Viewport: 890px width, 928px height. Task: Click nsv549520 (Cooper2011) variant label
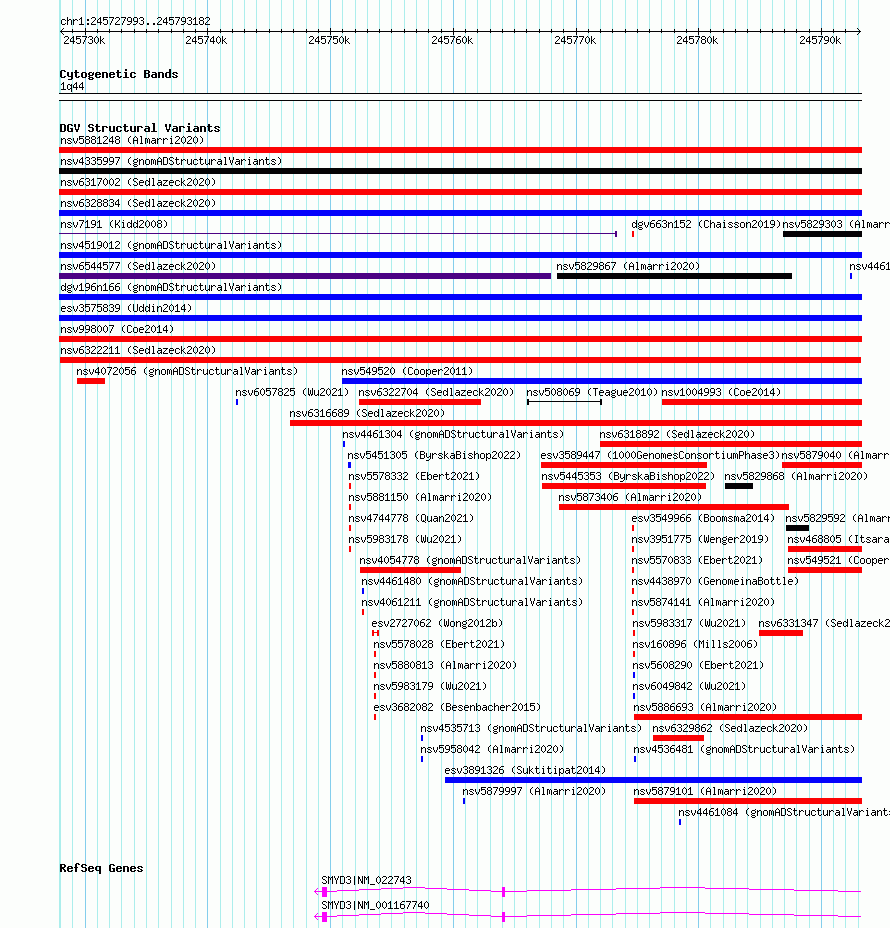point(407,371)
